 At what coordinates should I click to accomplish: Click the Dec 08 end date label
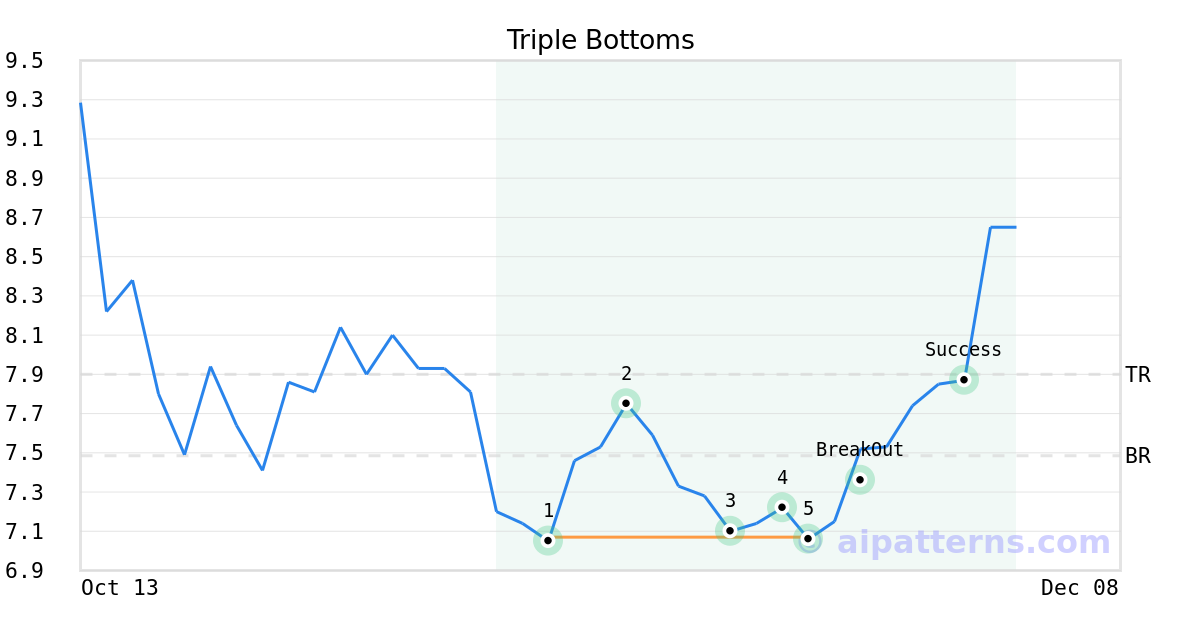[x=1079, y=588]
